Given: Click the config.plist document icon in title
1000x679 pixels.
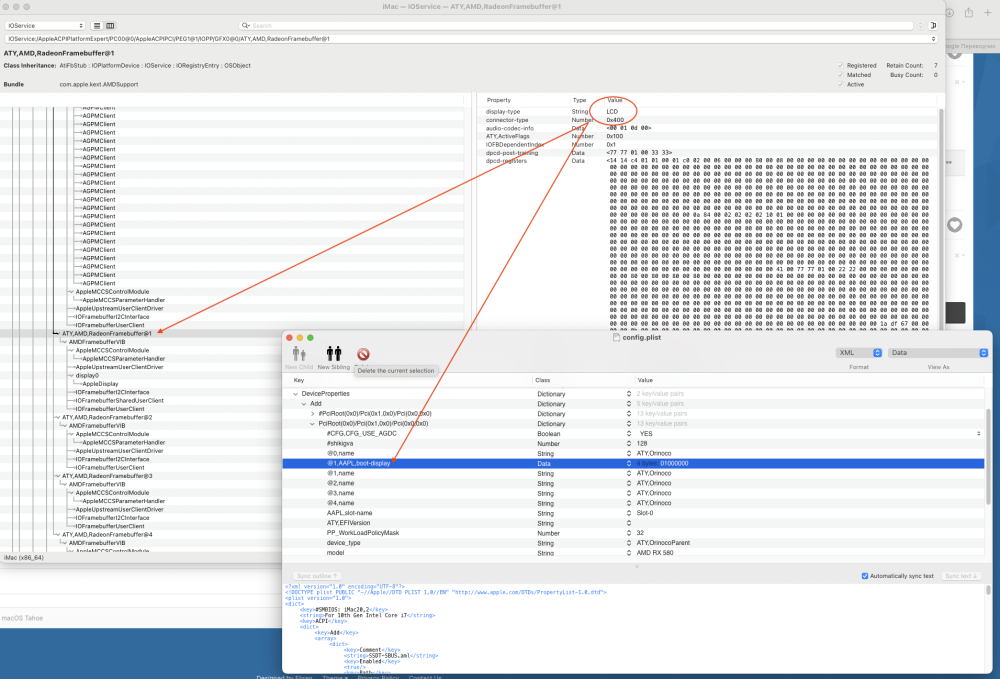Looking at the screenshot, I should (x=616, y=337).
